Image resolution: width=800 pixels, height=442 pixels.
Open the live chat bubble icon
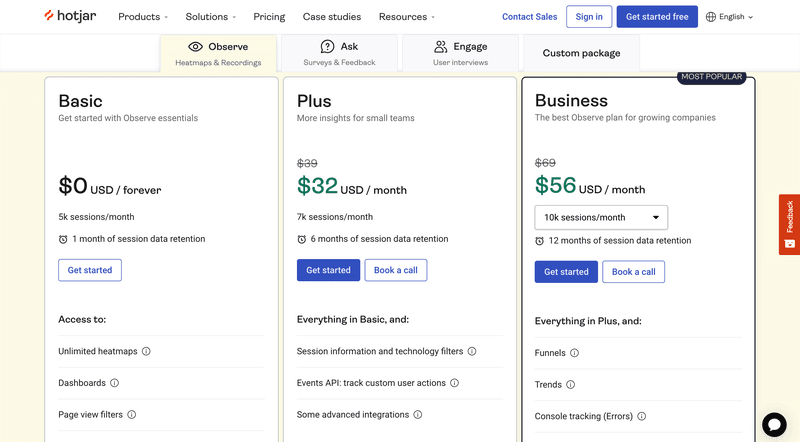[x=774, y=424]
